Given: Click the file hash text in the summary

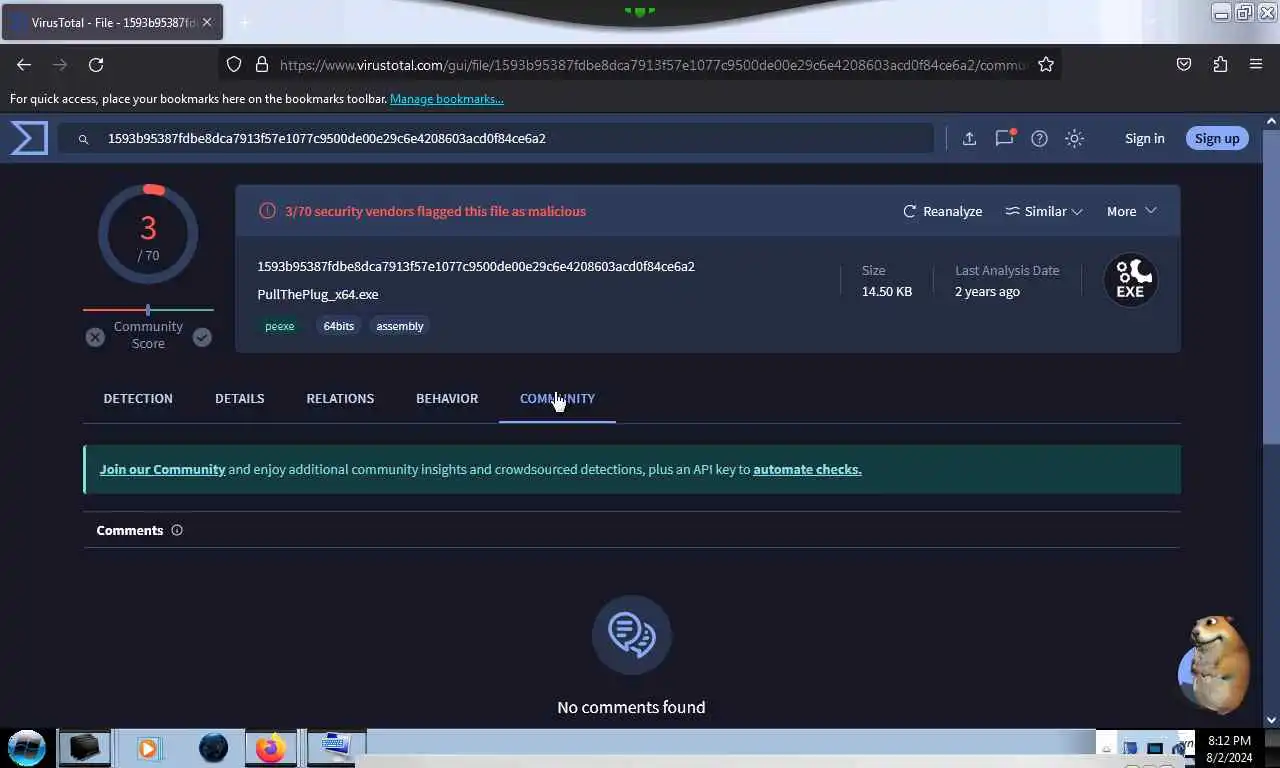Looking at the screenshot, I should [x=476, y=266].
